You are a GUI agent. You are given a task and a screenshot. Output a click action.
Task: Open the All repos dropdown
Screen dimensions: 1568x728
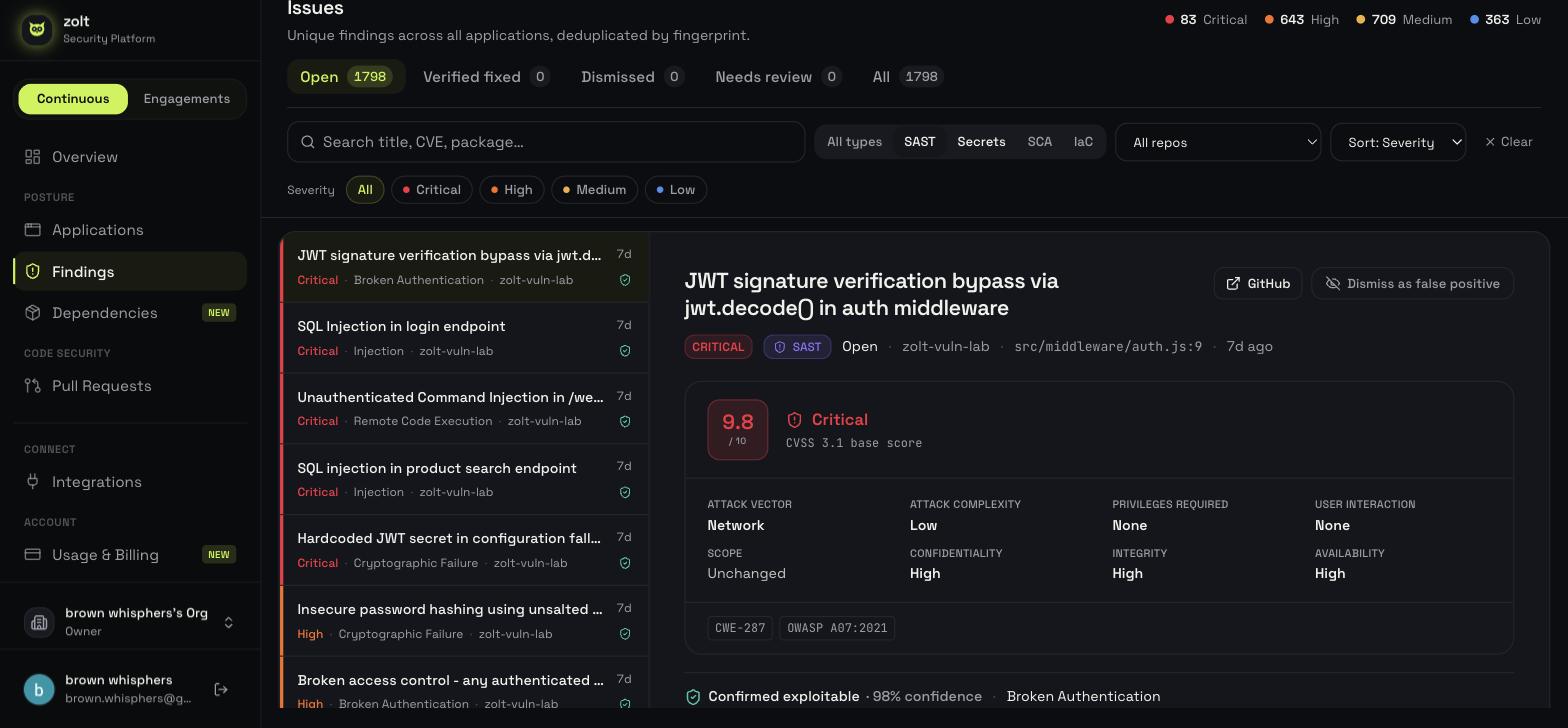(x=1218, y=142)
